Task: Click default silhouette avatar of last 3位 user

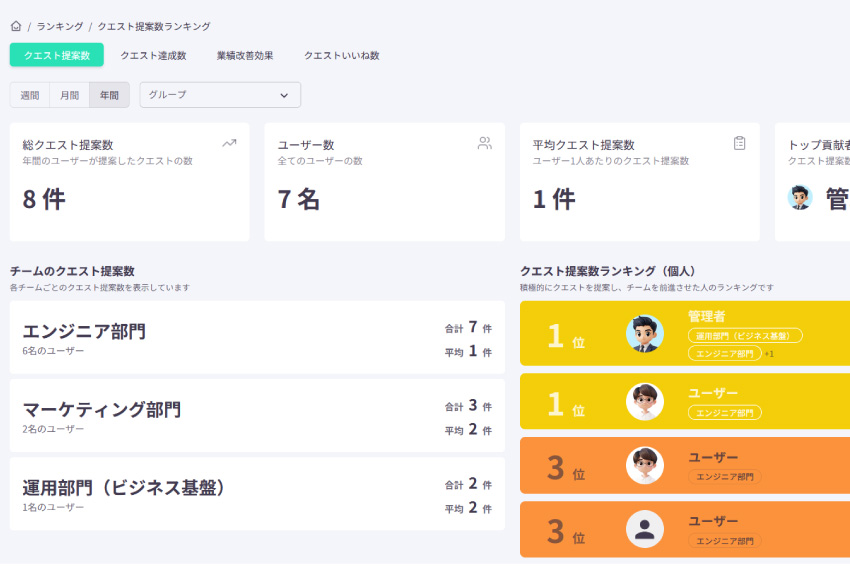Action: (x=645, y=529)
